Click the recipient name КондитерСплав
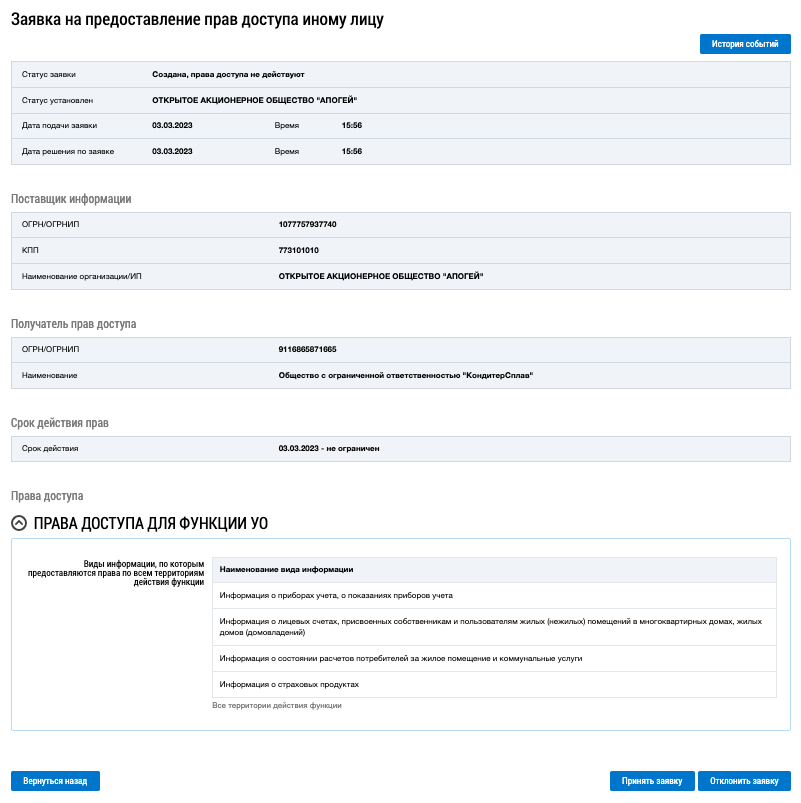 pyautogui.click(x=405, y=375)
